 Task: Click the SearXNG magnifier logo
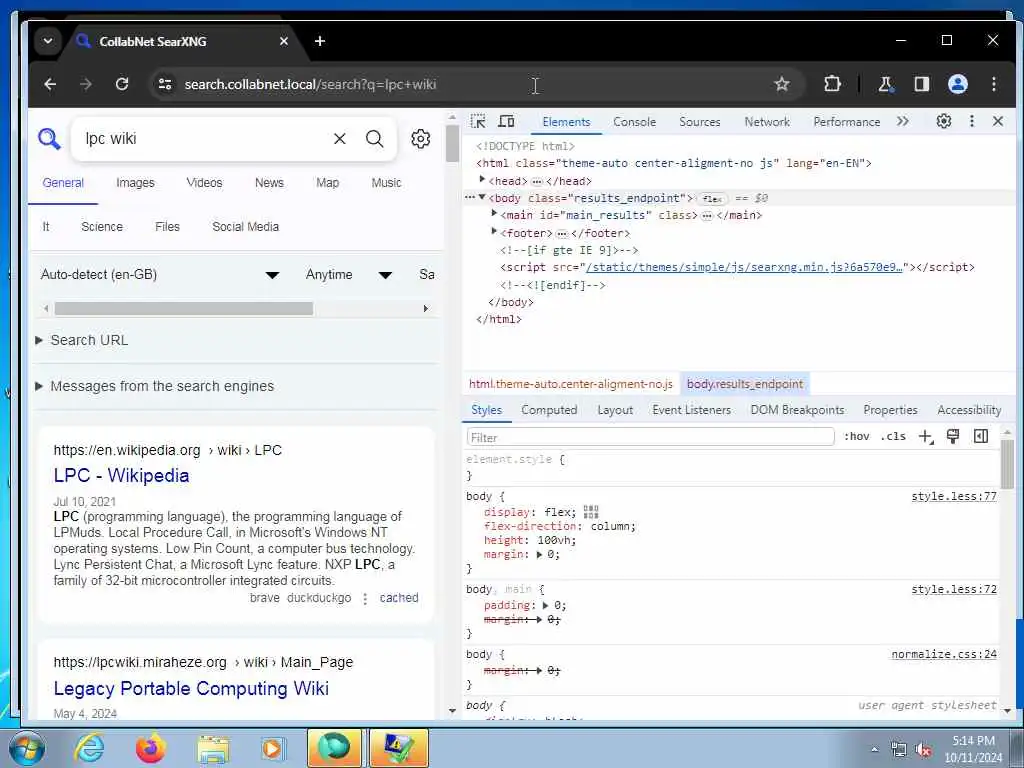[x=49, y=138]
